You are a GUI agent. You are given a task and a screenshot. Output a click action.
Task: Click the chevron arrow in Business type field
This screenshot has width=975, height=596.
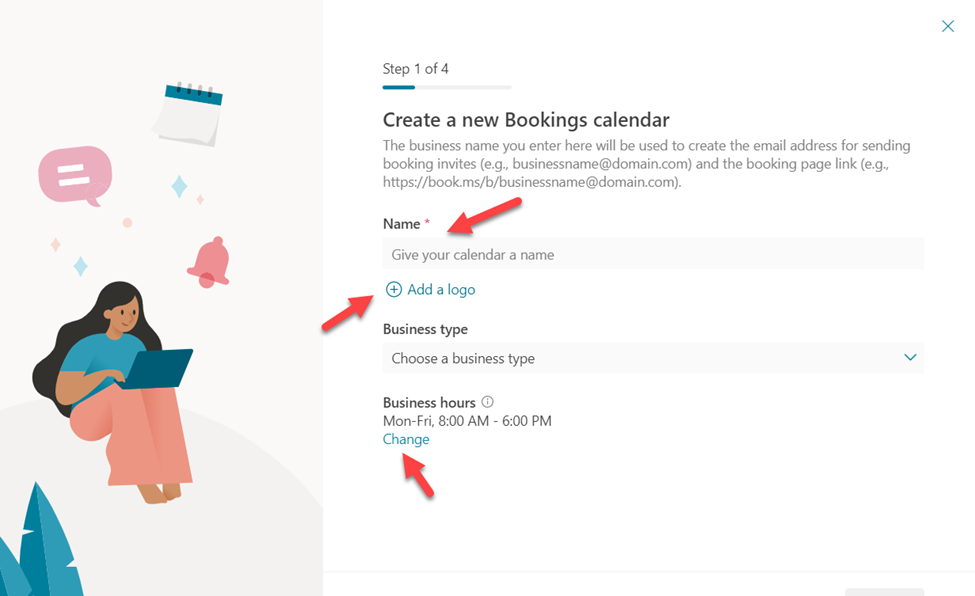[910, 358]
